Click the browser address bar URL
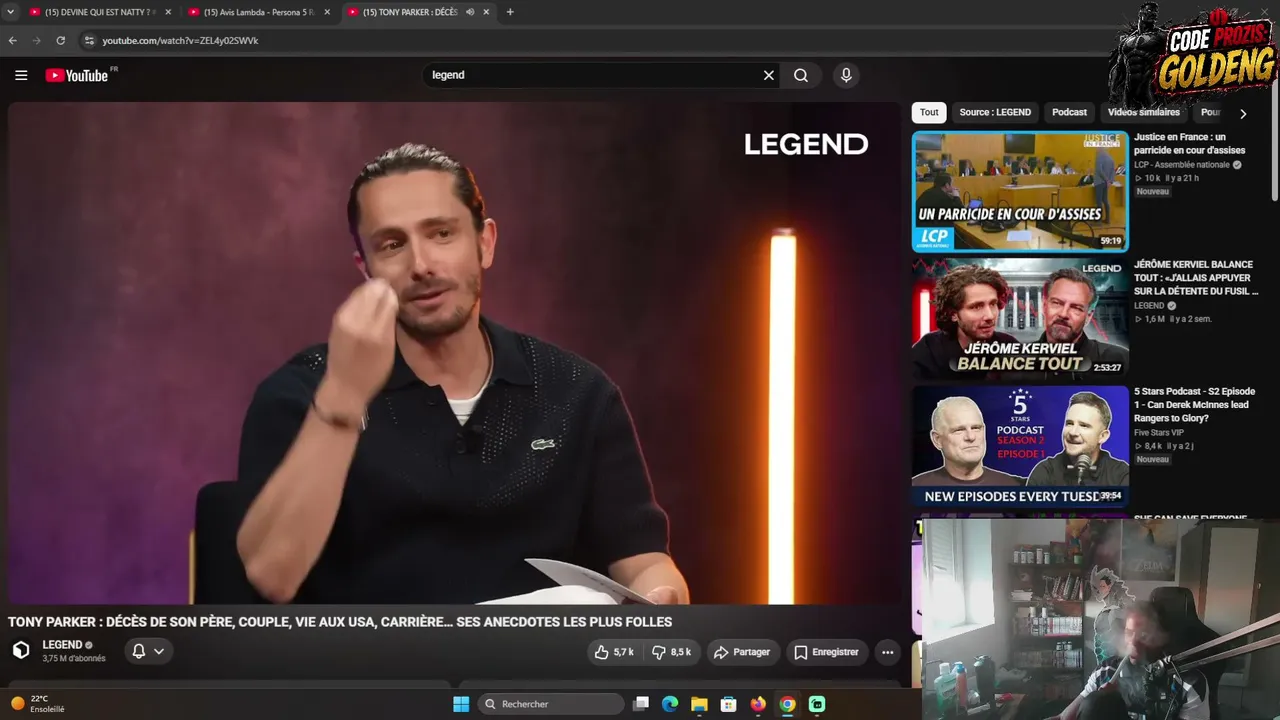1280x720 pixels. 180,40
